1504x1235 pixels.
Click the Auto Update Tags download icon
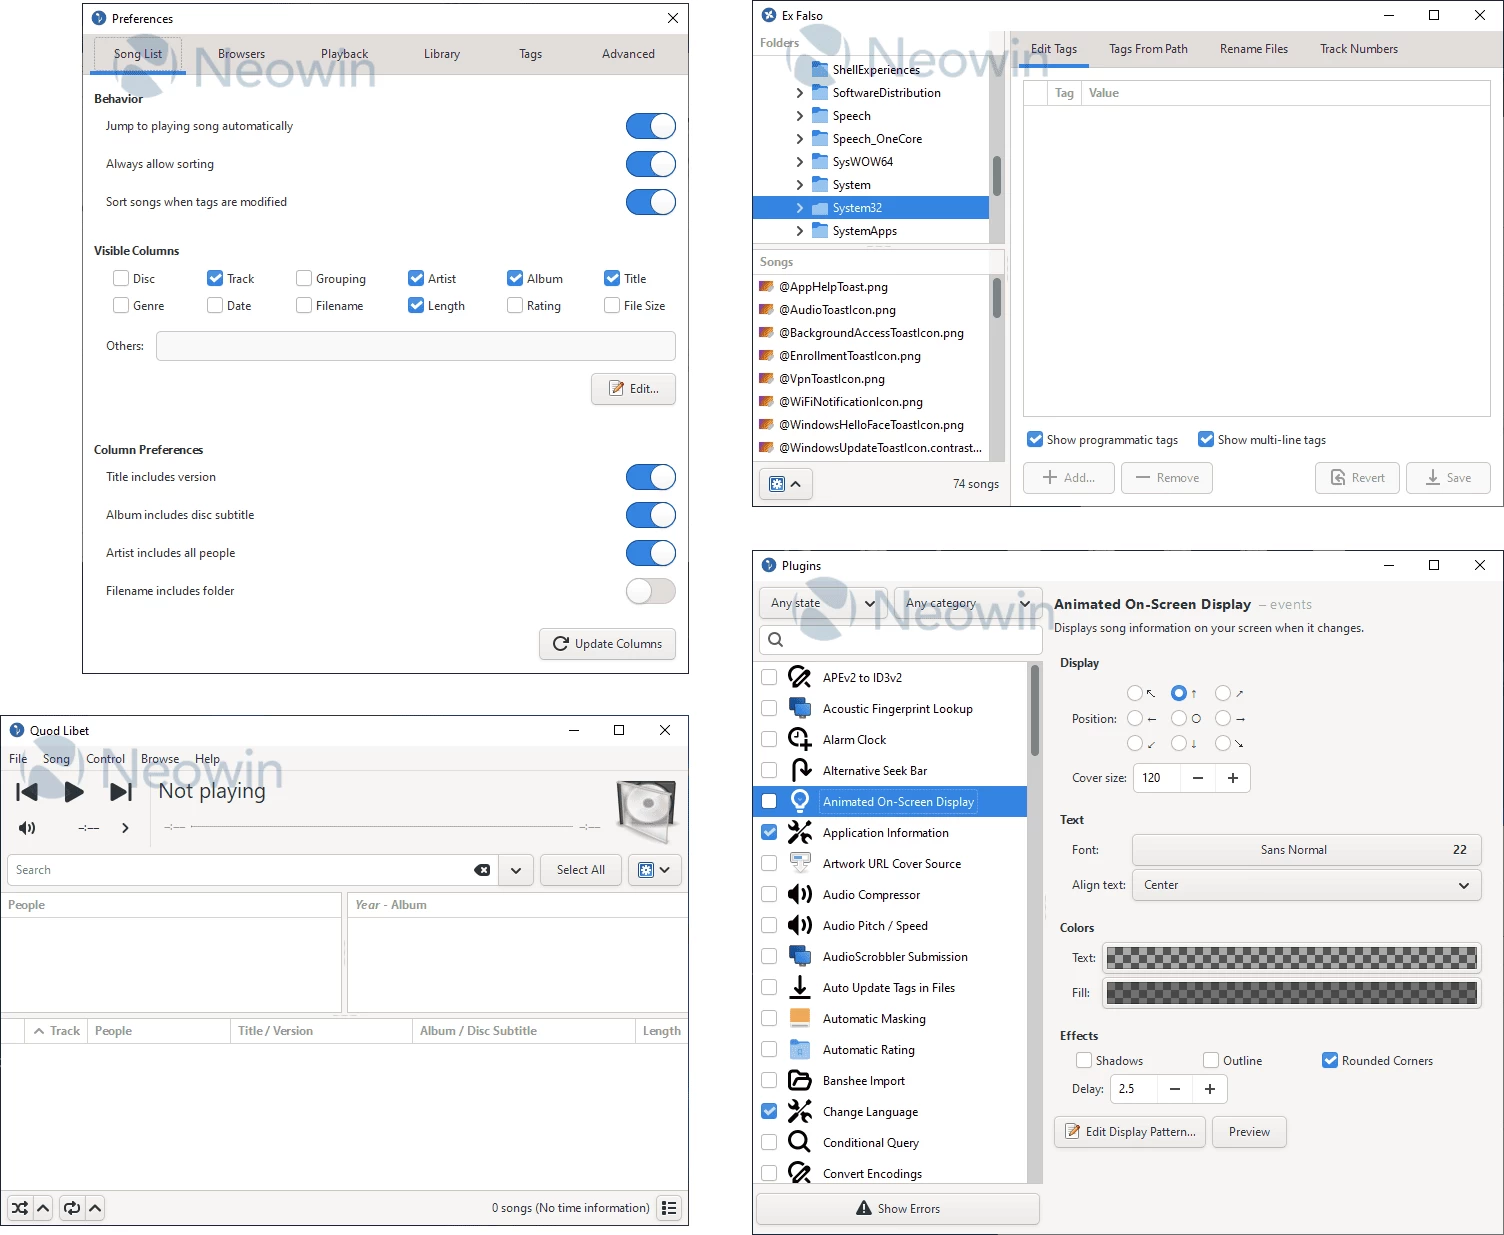pyautogui.click(x=799, y=987)
